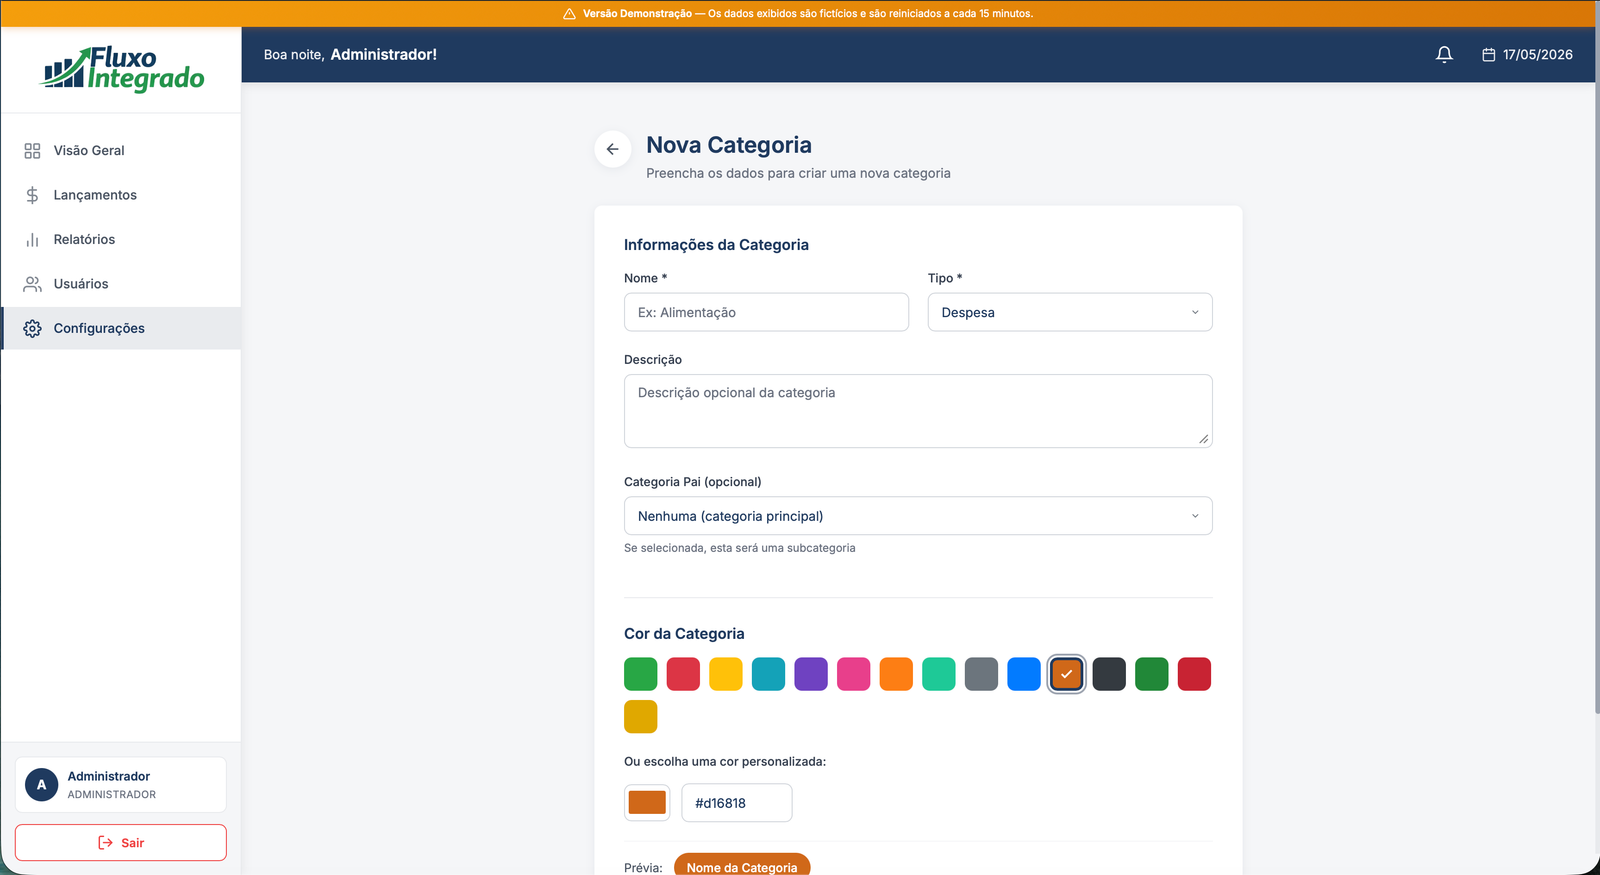Focus the Nome input field

click(766, 312)
